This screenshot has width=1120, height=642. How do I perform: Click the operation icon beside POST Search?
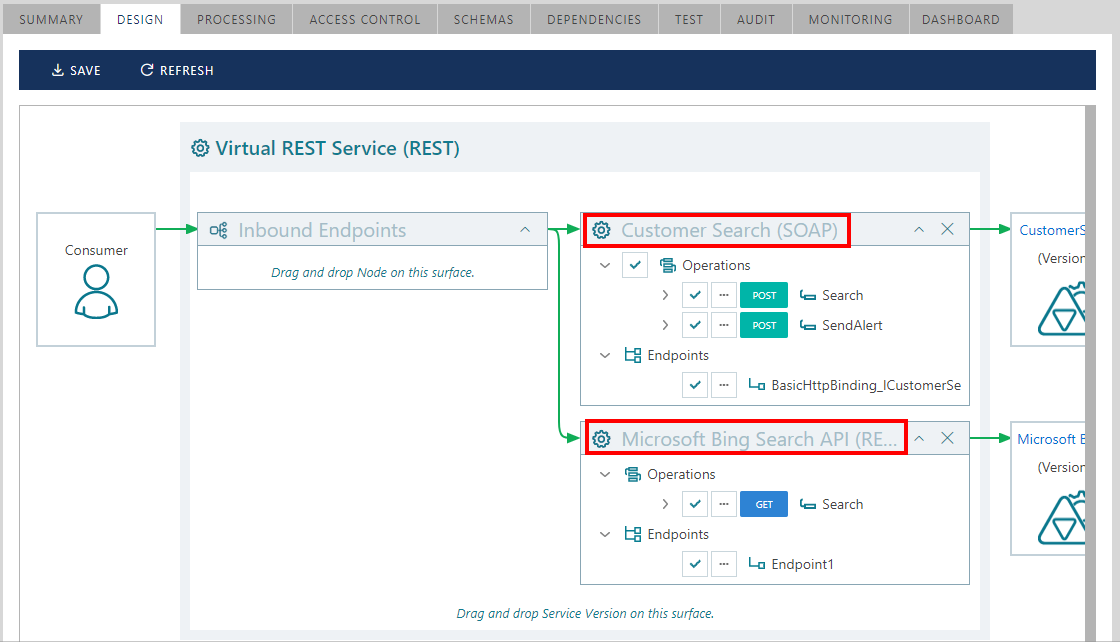[x=808, y=296]
